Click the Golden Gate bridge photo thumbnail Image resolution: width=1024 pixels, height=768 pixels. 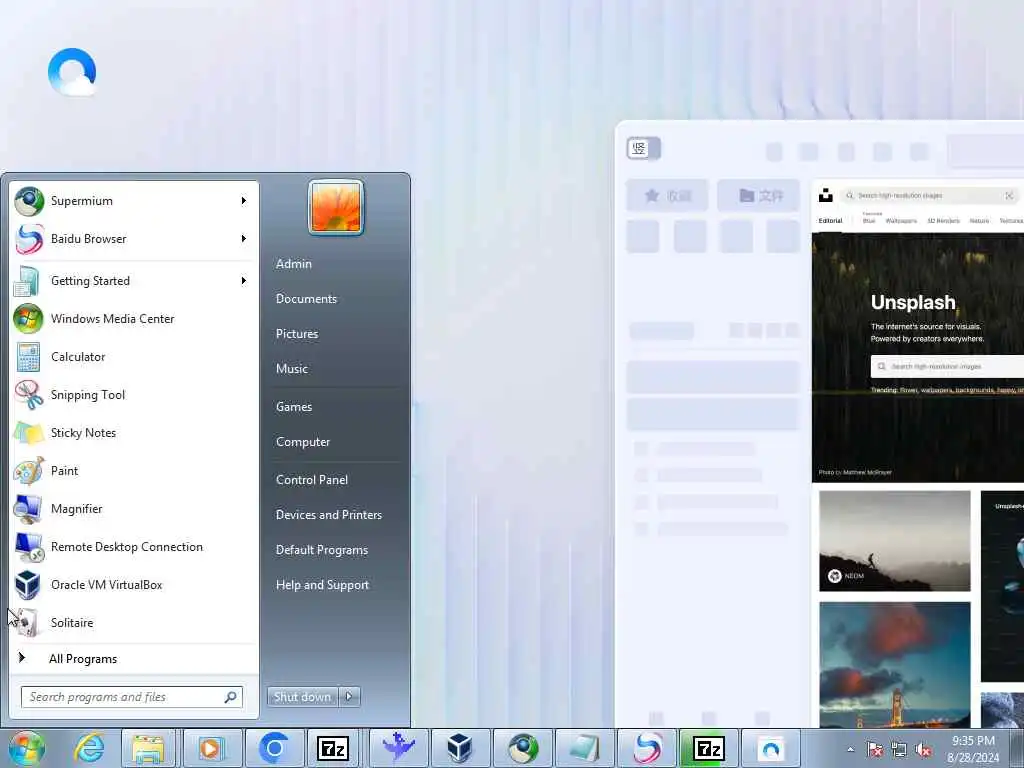coord(895,665)
